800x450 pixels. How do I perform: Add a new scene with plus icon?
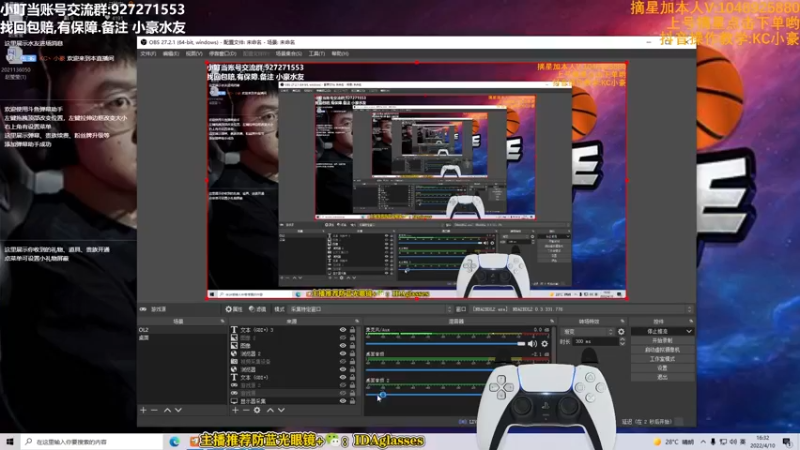[143, 410]
